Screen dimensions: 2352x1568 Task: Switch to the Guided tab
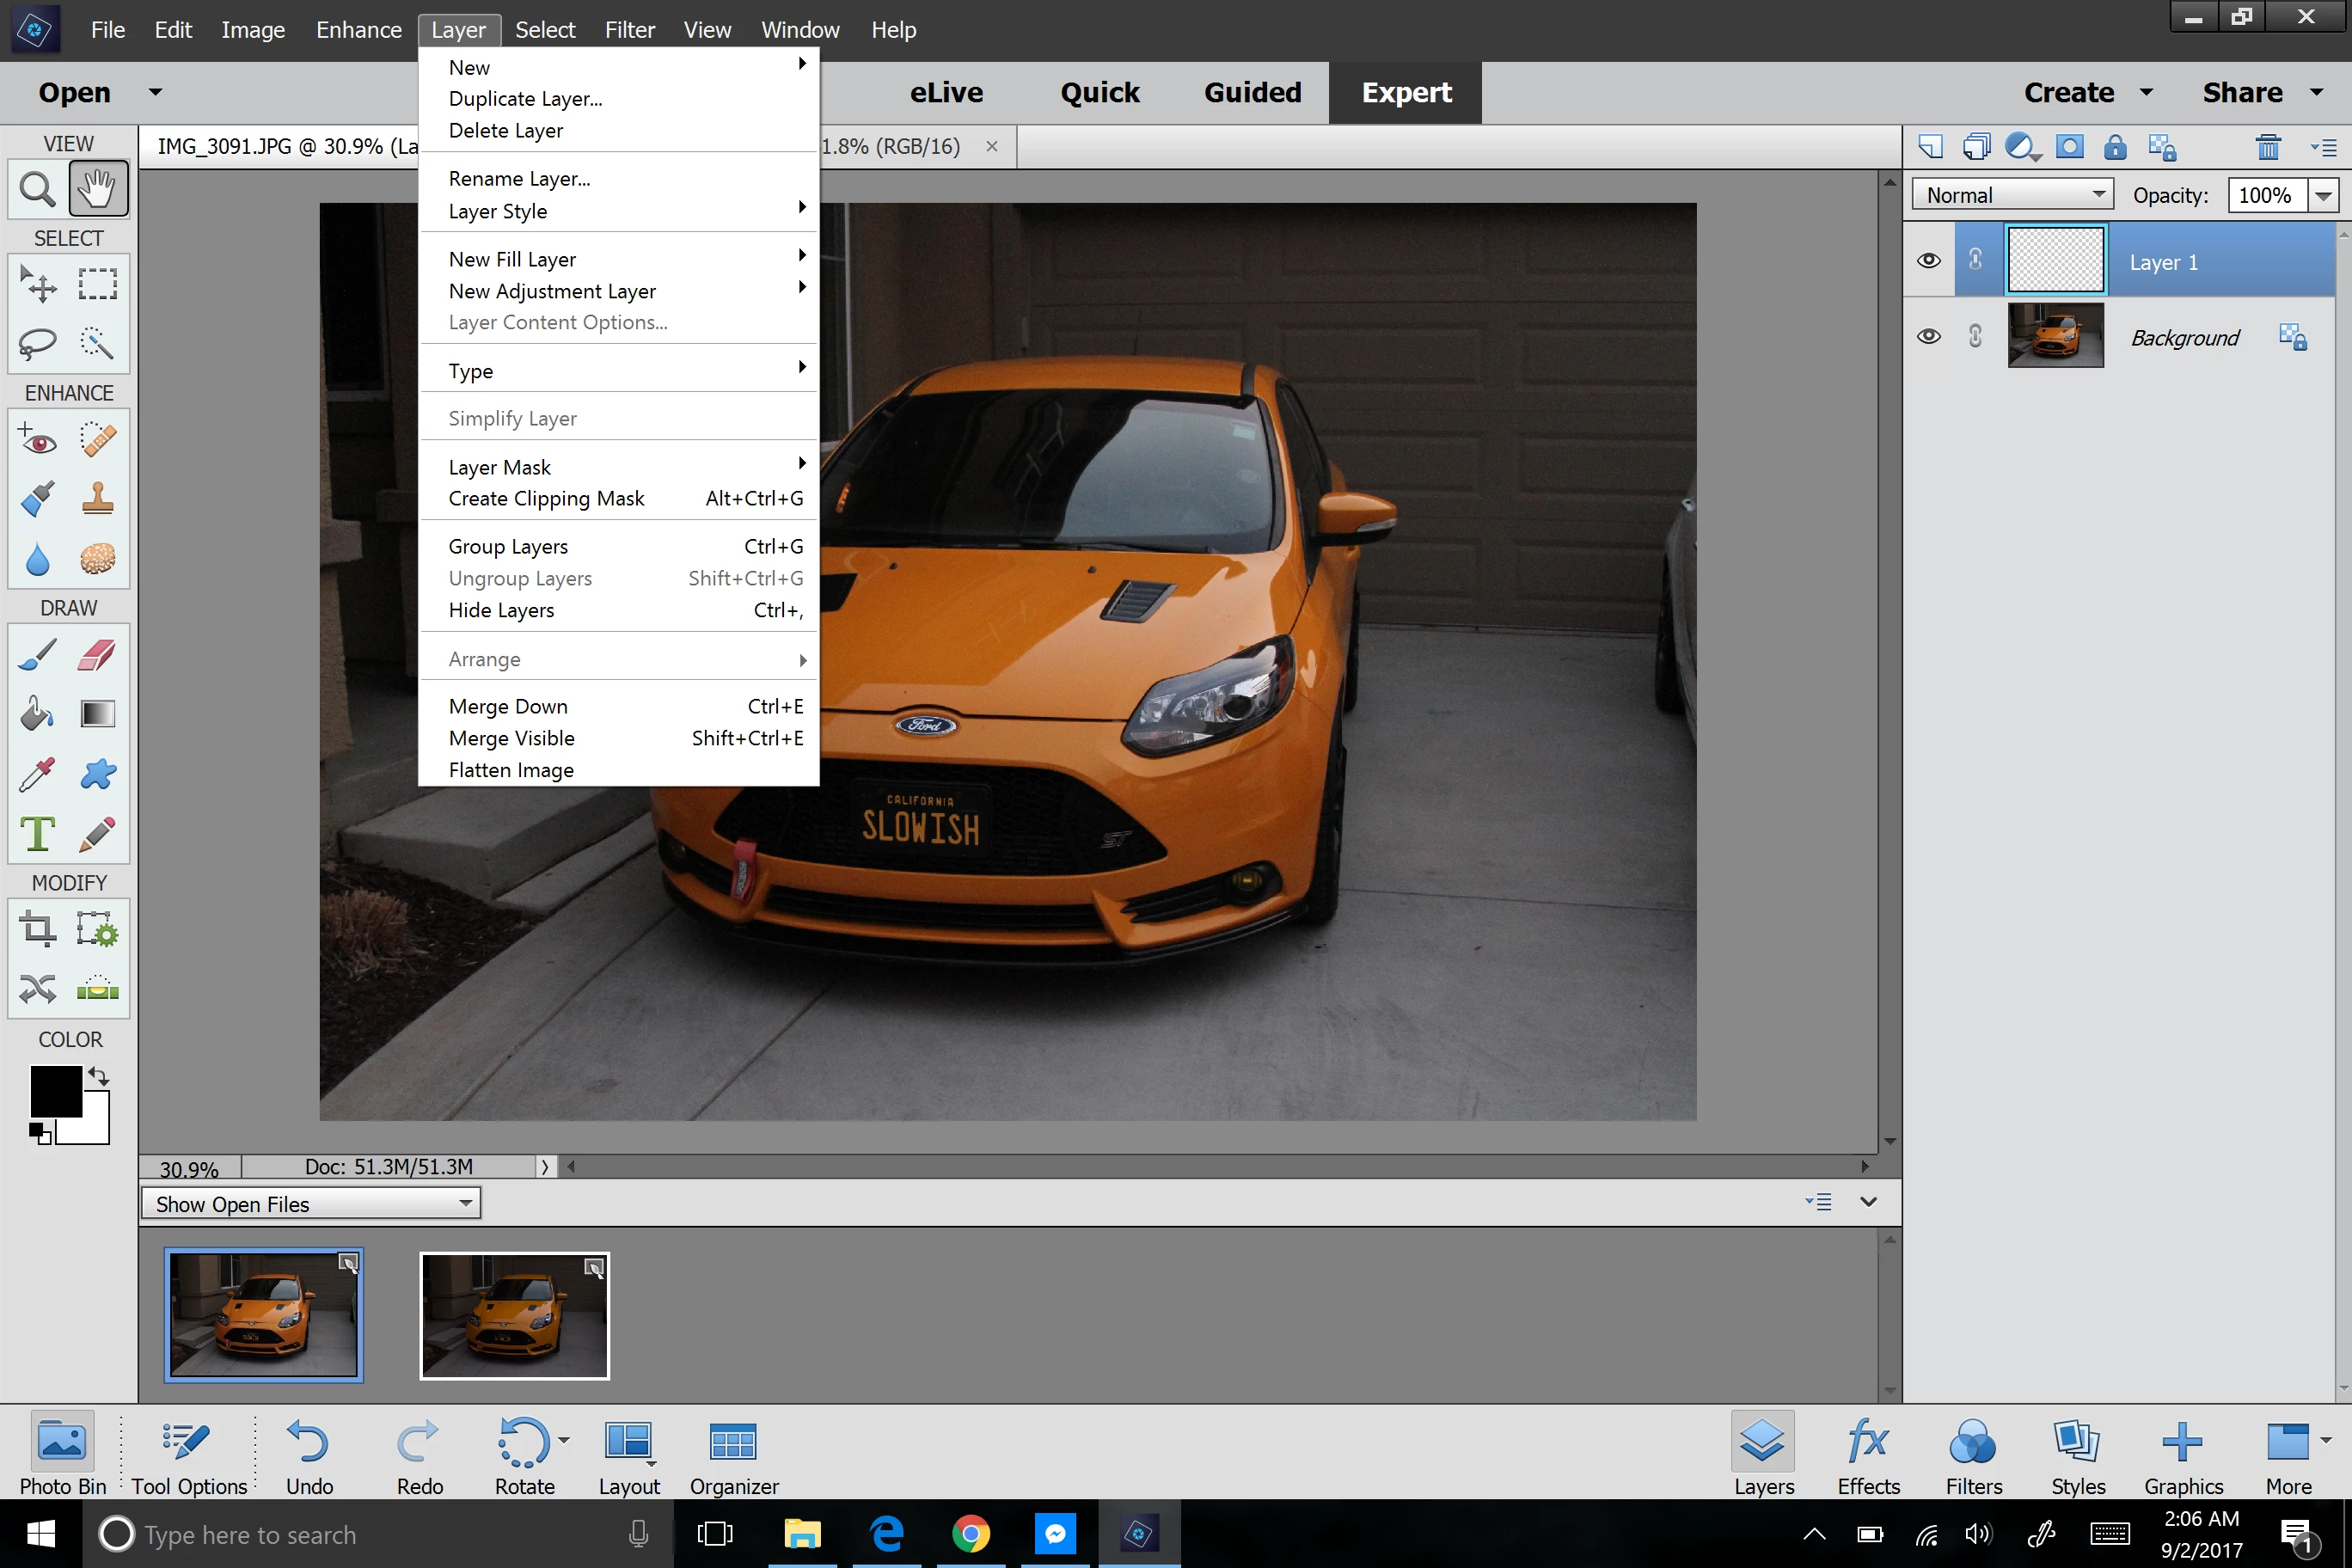click(x=1252, y=92)
